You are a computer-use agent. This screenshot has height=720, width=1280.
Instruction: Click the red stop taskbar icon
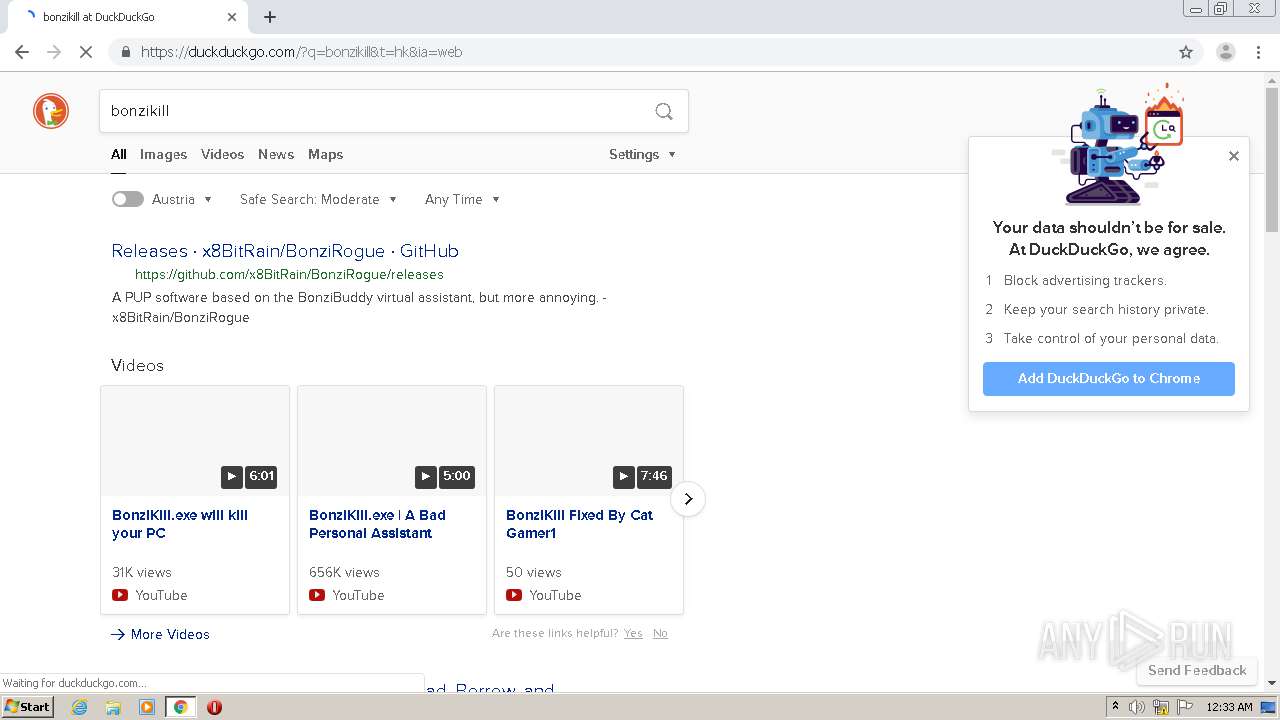214,707
